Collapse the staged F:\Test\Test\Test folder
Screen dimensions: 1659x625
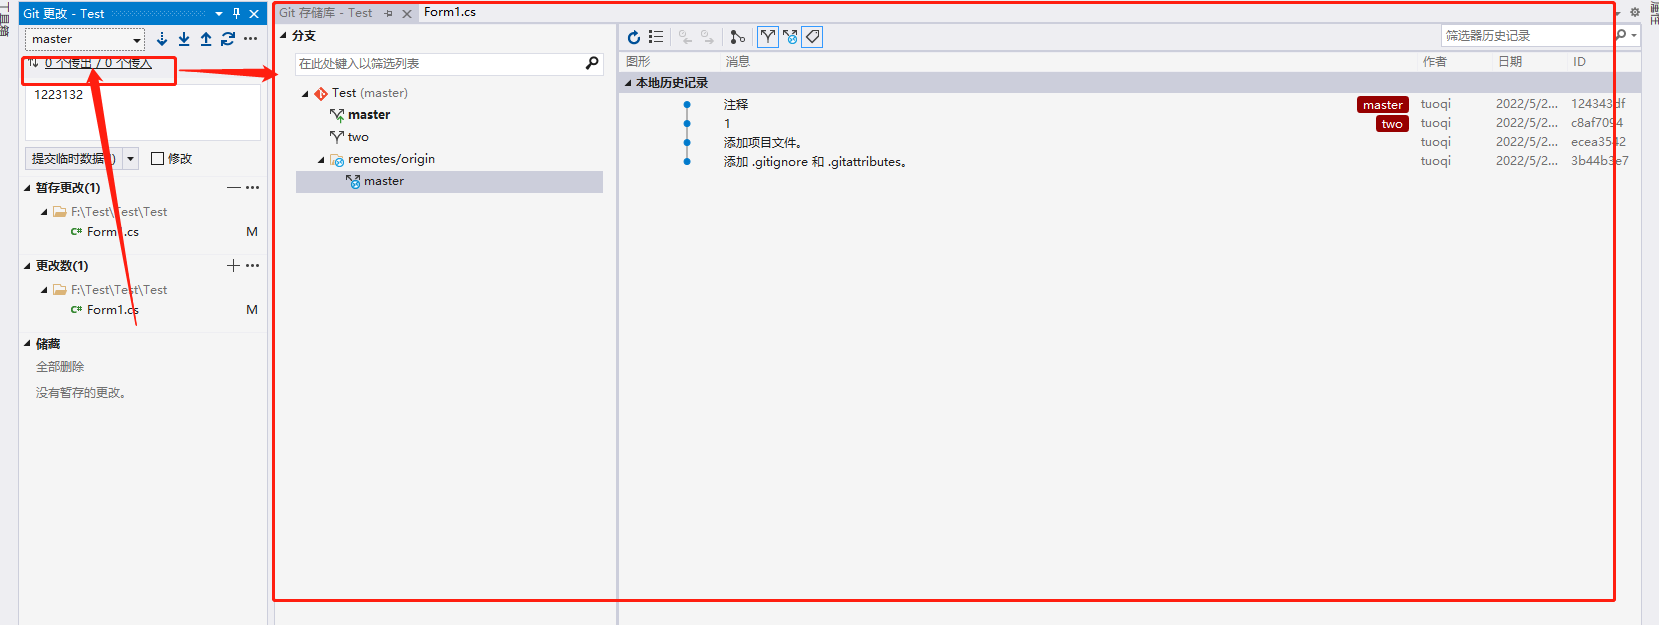(44, 212)
